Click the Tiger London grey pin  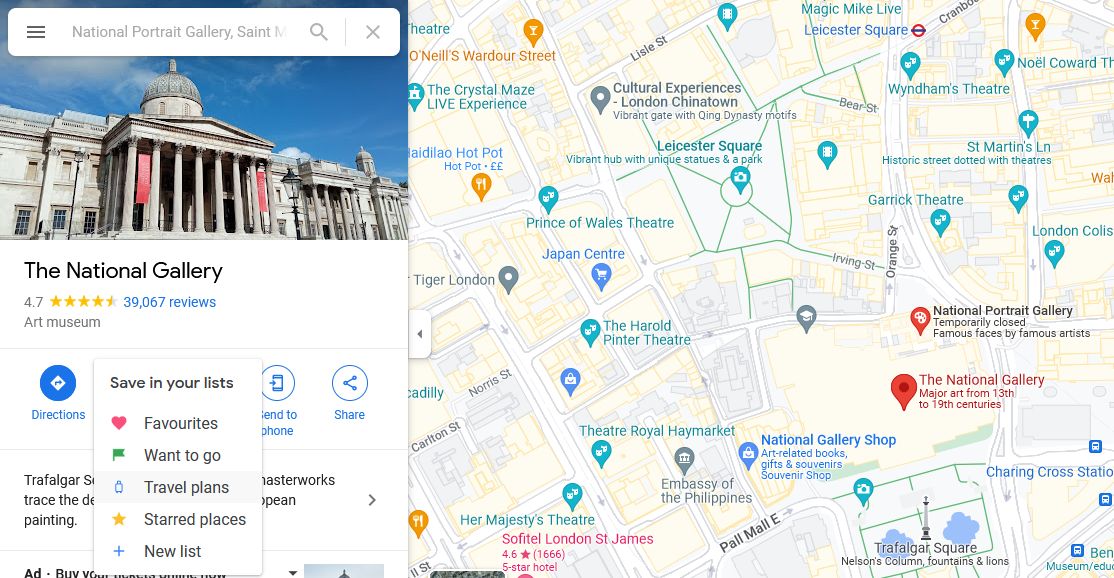(508, 279)
